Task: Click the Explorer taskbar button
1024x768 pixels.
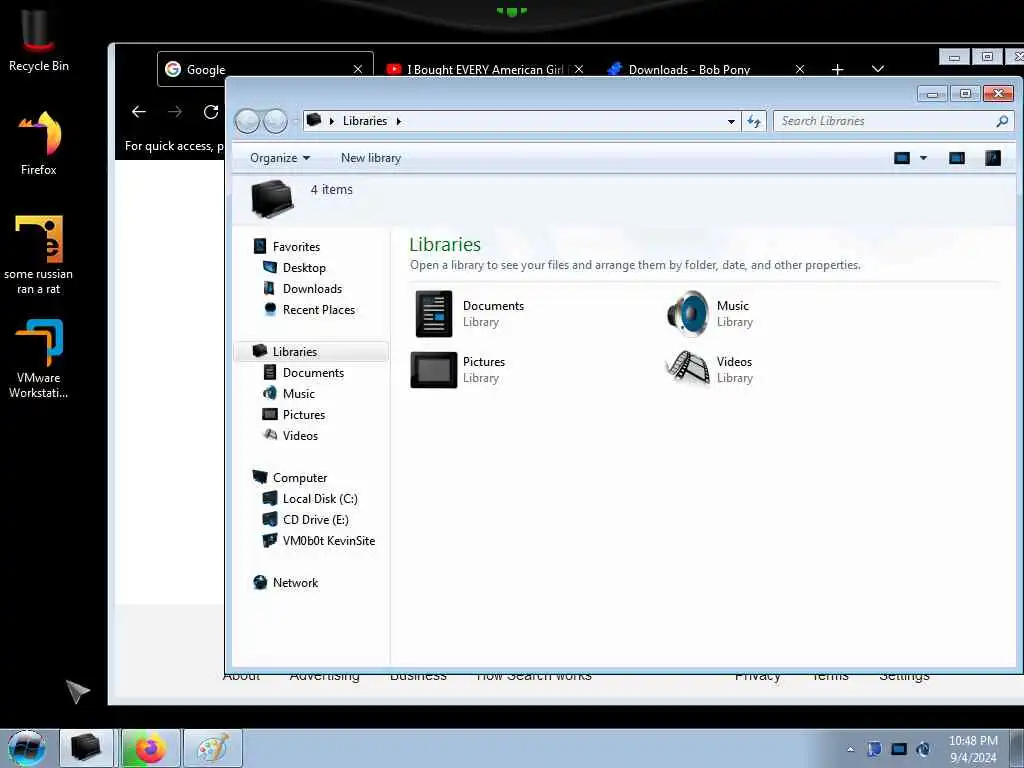Action: (x=86, y=748)
